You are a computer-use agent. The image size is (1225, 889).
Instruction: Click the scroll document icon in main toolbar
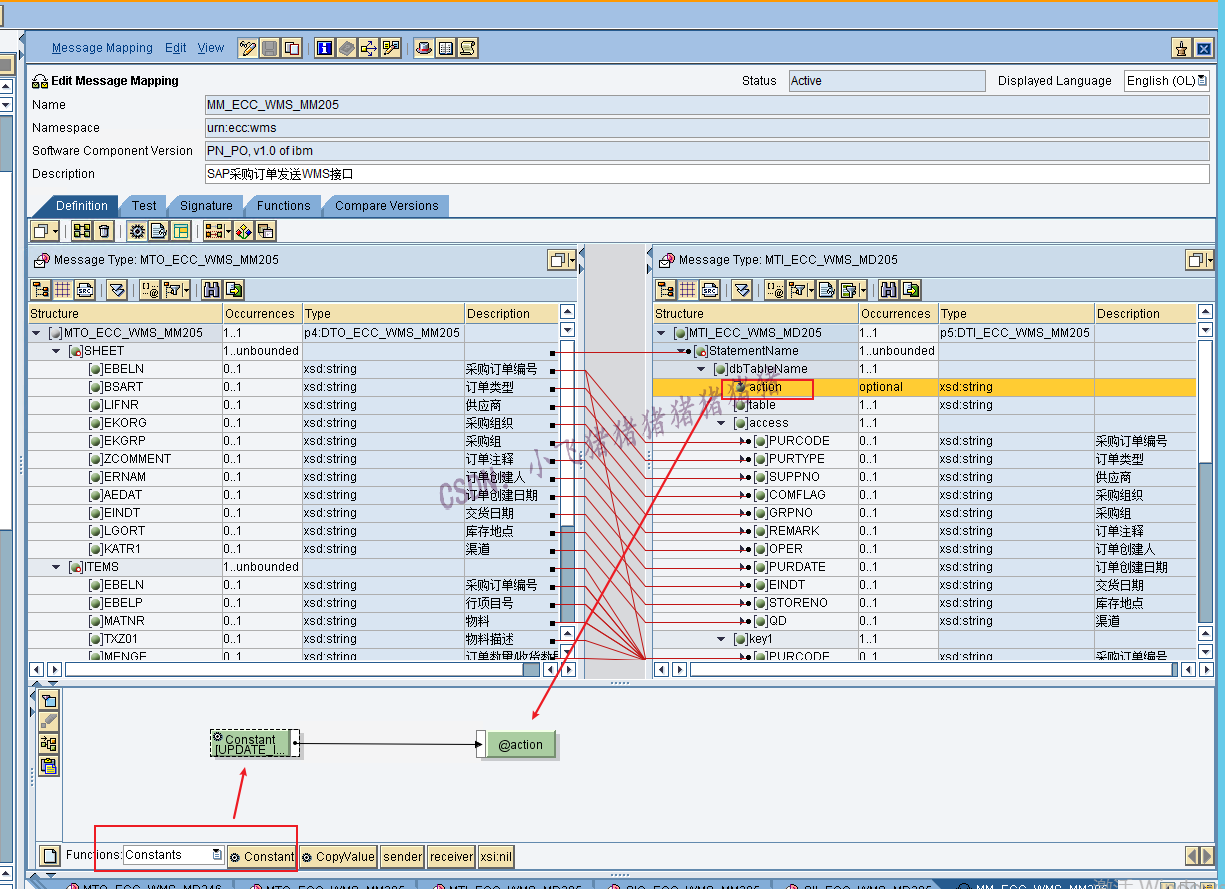tap(467, 48)
